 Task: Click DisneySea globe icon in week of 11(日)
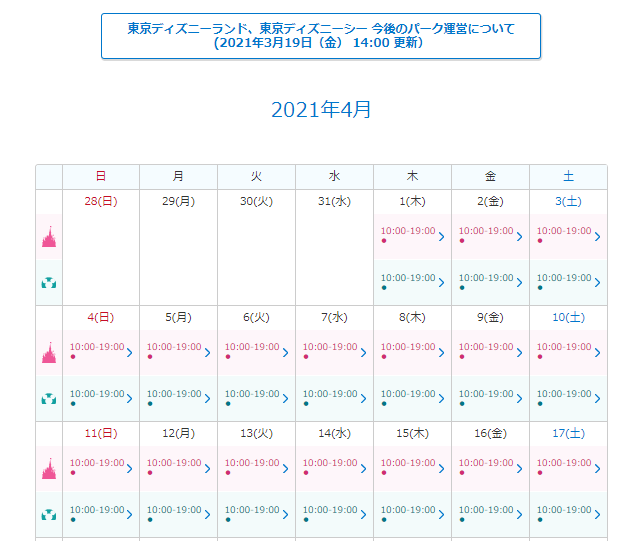tap(49, 514)
